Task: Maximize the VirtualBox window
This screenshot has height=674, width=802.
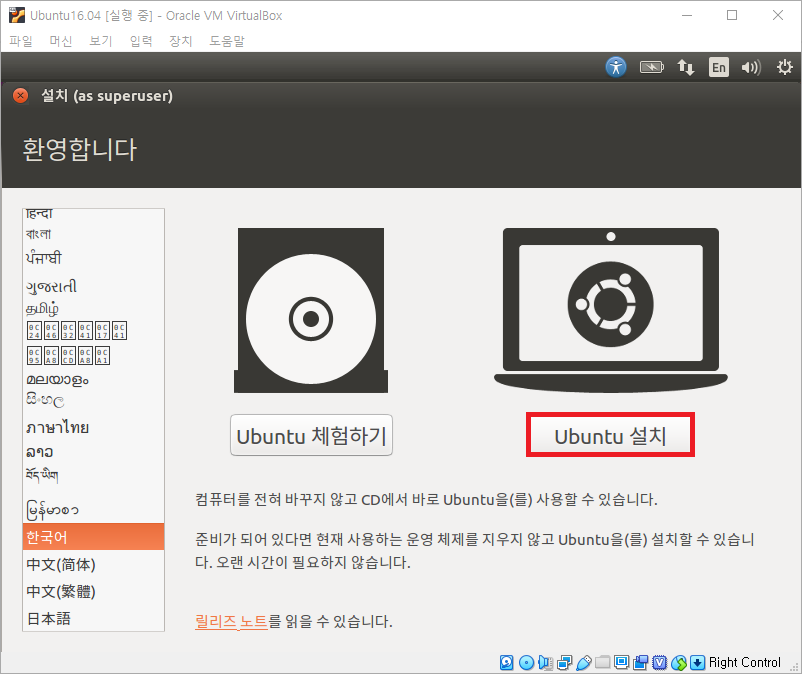Action: point(732,15)
